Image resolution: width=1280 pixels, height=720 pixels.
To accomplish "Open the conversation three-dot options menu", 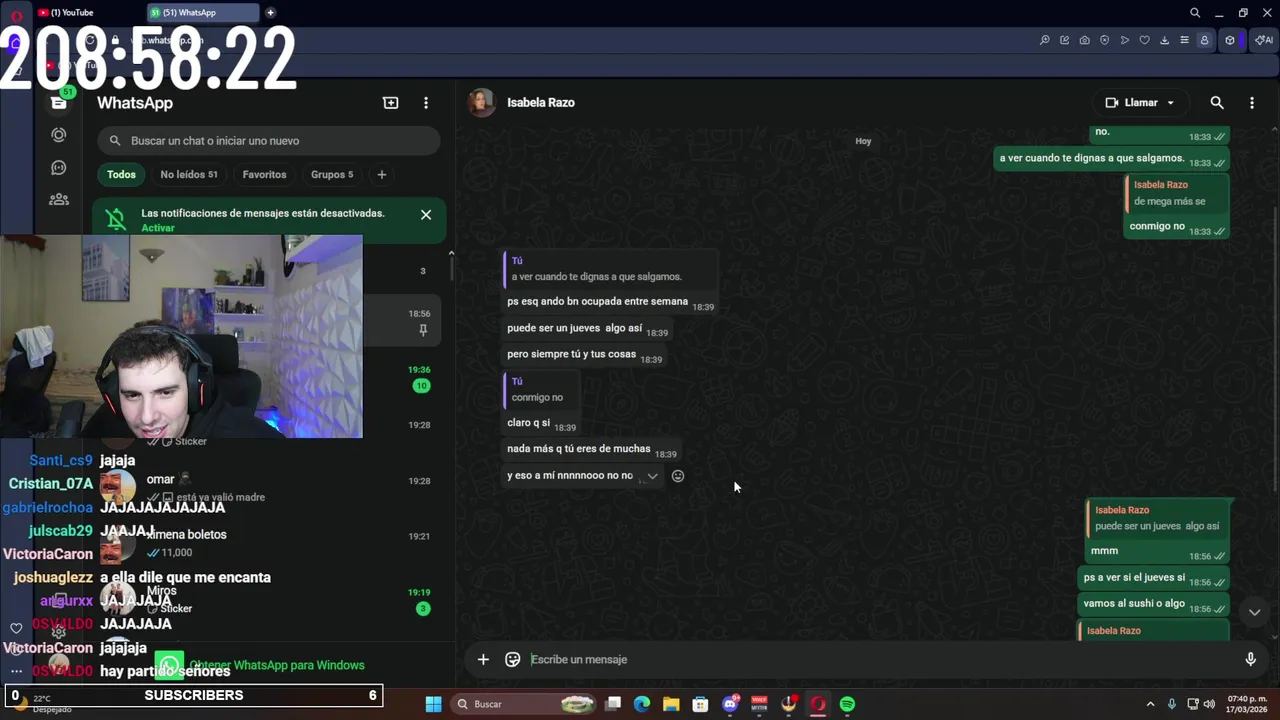I will [x=1252, y=102].
